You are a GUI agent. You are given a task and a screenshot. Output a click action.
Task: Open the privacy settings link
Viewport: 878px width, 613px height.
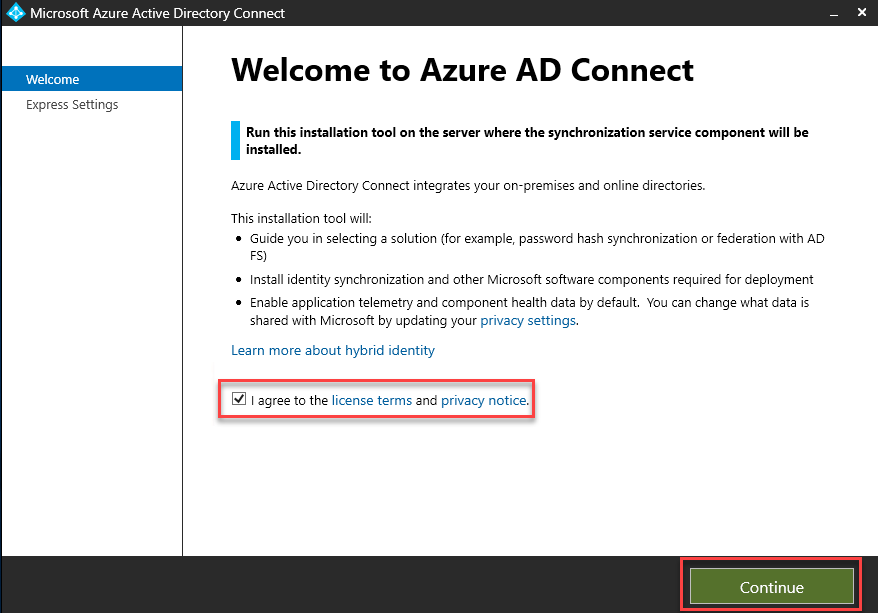pos(527,320)
